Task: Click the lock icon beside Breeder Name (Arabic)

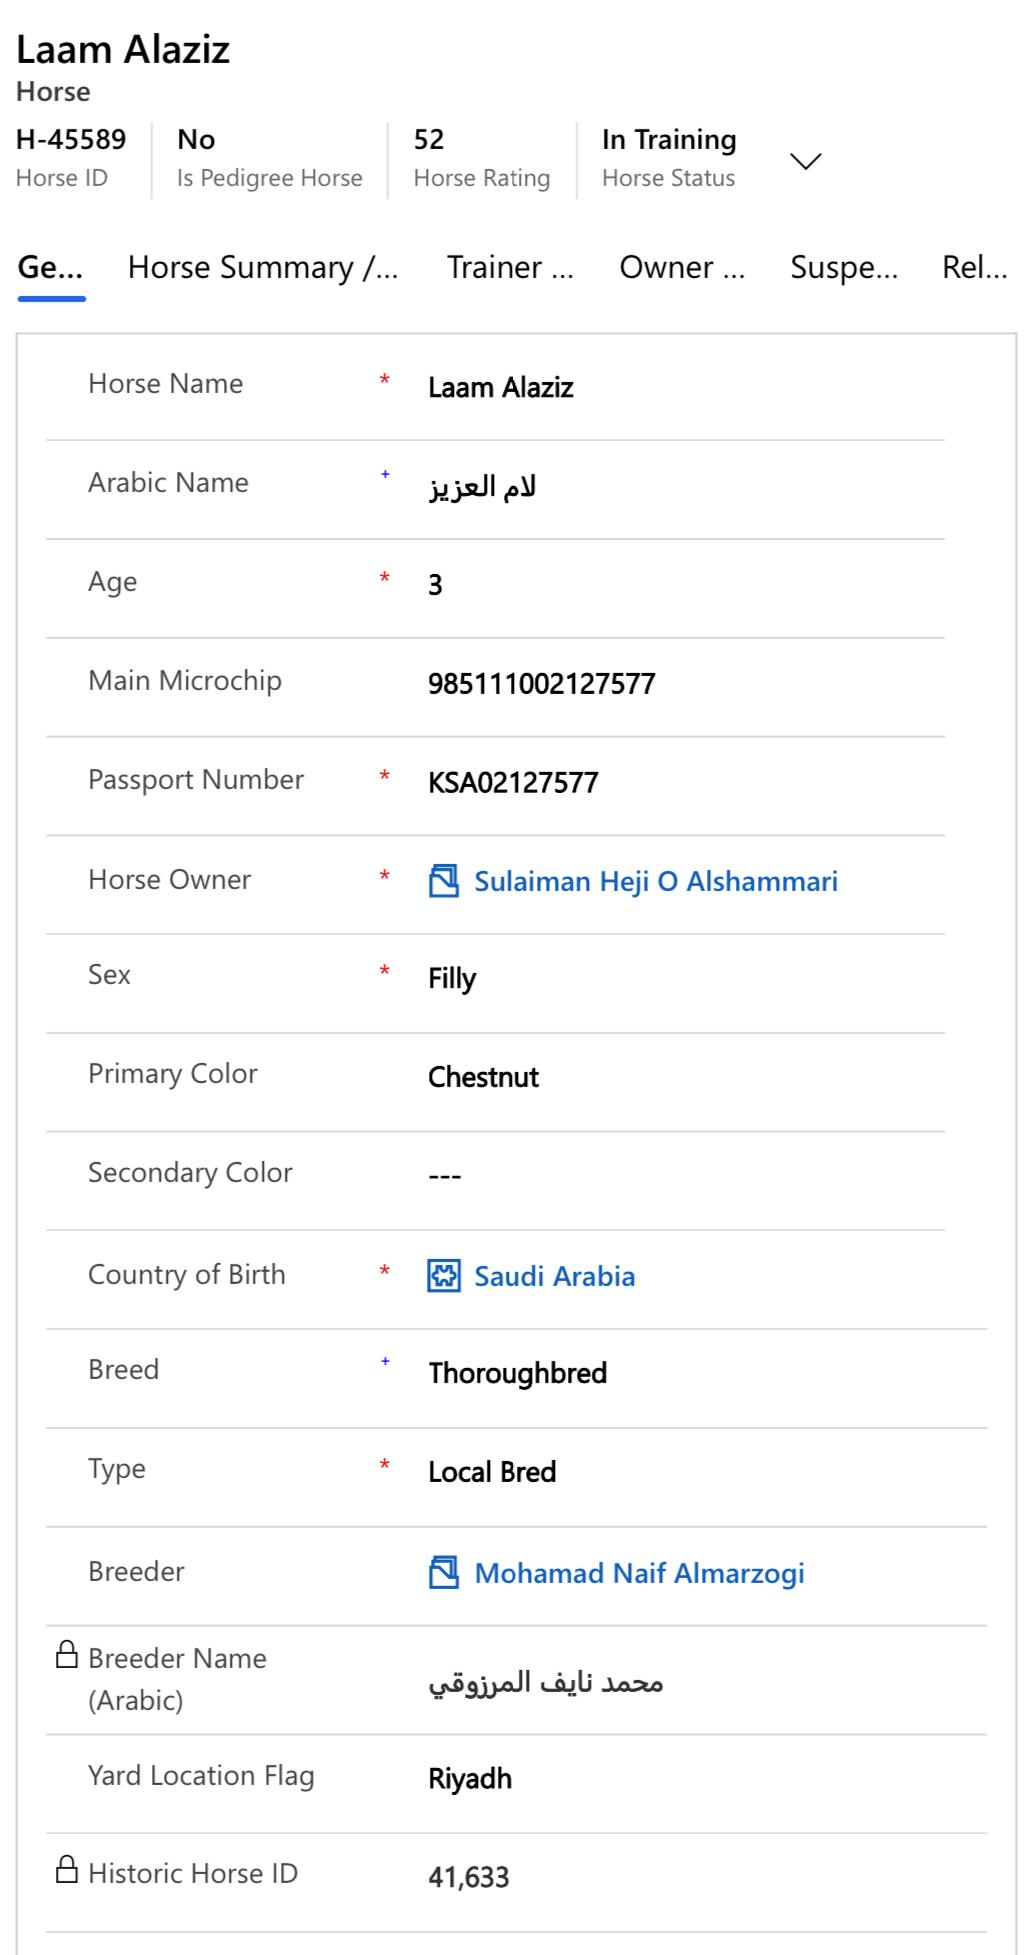Action: 66,1656
